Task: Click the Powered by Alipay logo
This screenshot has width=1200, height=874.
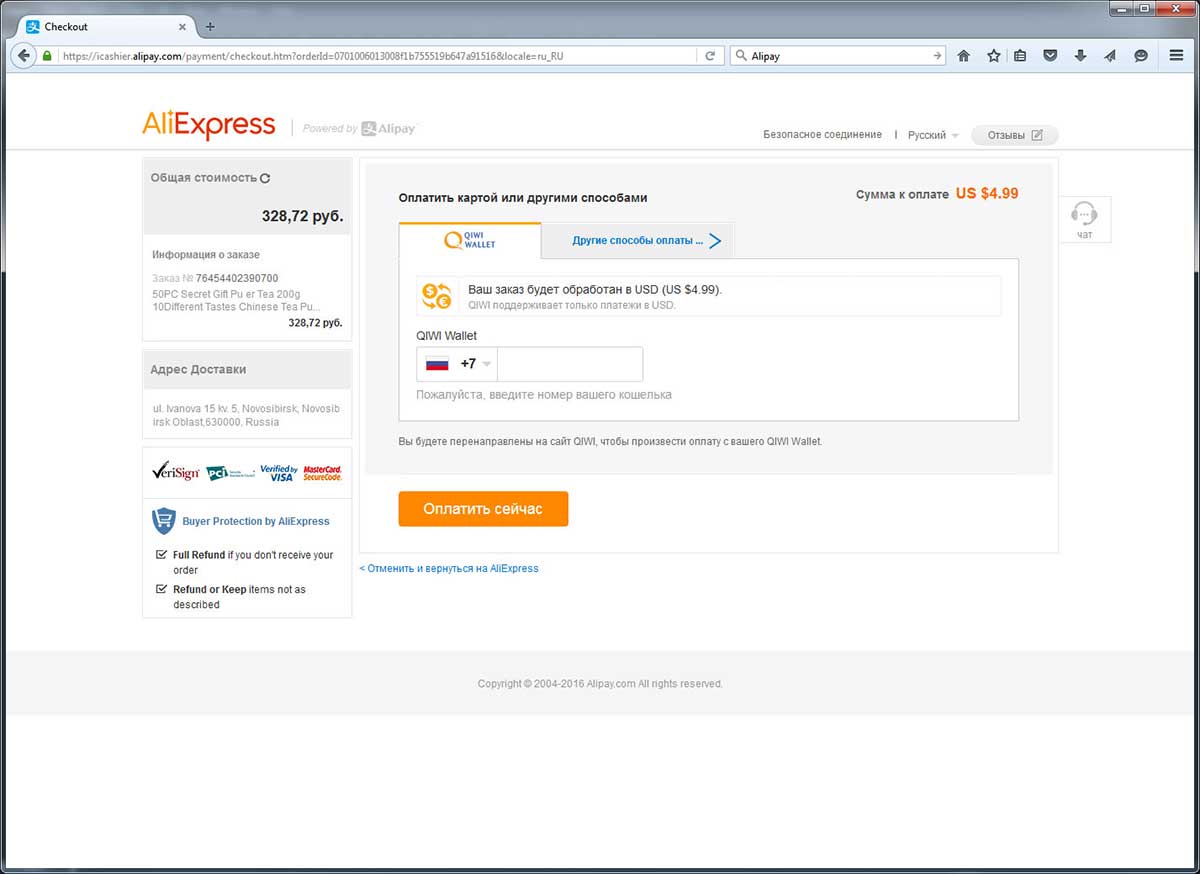Action: (x=359, y=128)
